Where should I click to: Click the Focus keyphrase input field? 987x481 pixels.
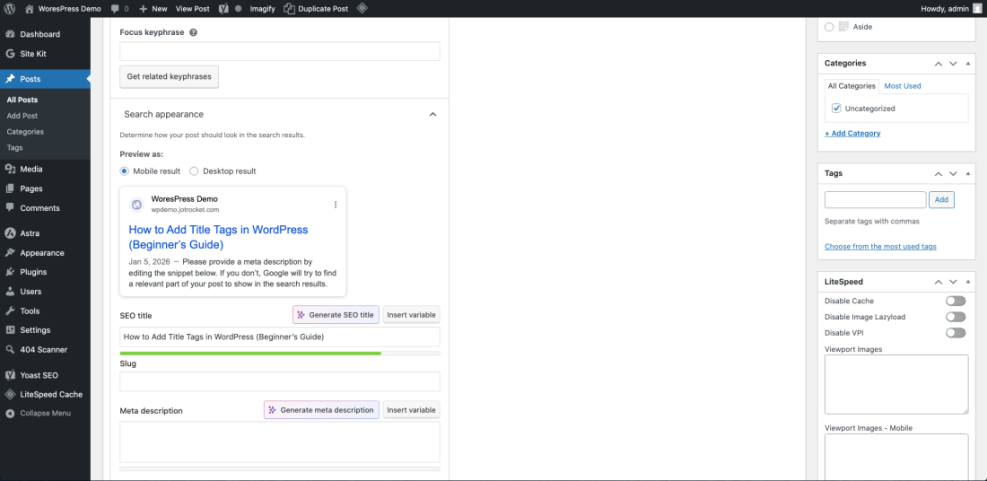click(279, 51)
